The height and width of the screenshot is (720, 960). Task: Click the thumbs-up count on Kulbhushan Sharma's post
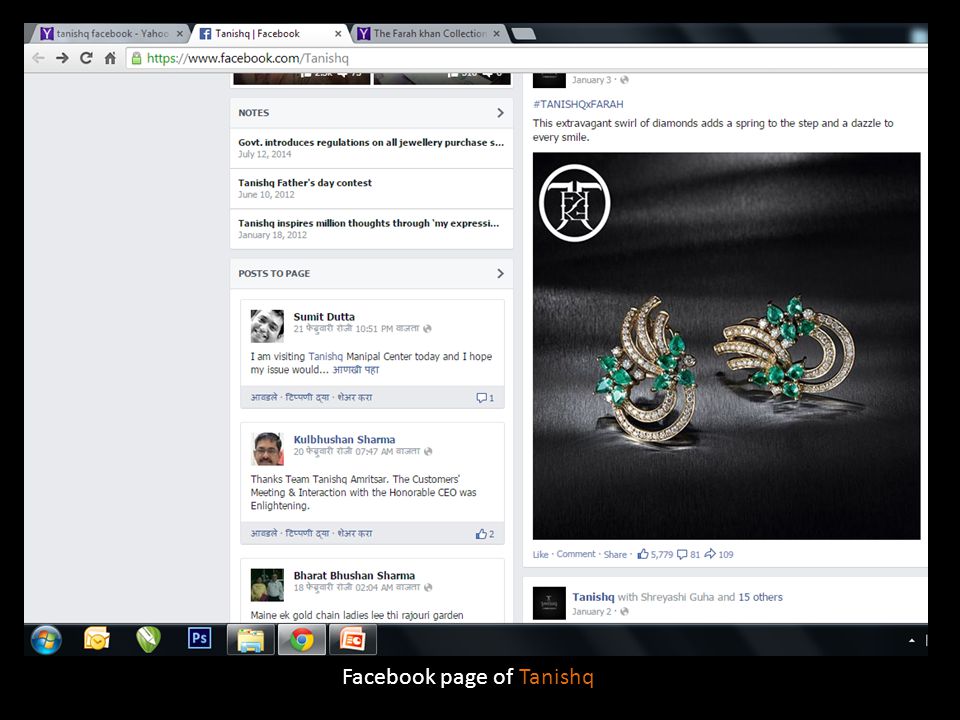click(x=485, y=534)
